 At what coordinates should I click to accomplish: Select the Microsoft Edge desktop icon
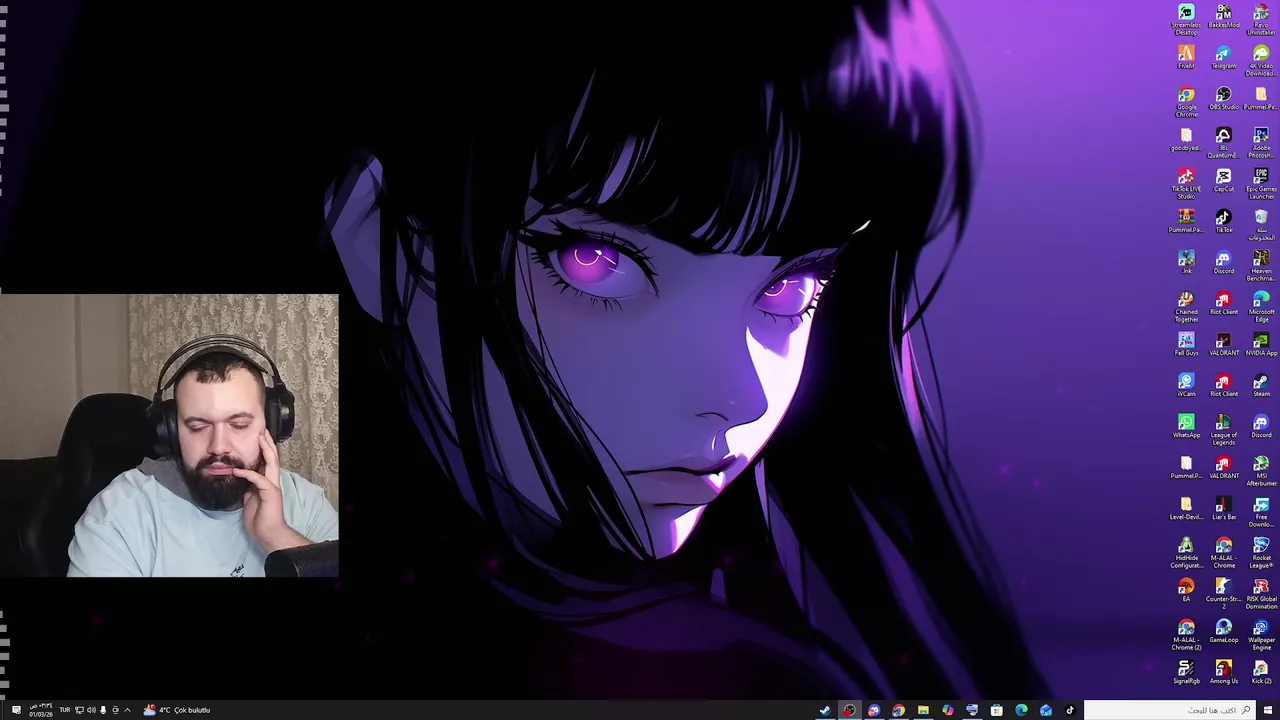tap(1261, 307)
